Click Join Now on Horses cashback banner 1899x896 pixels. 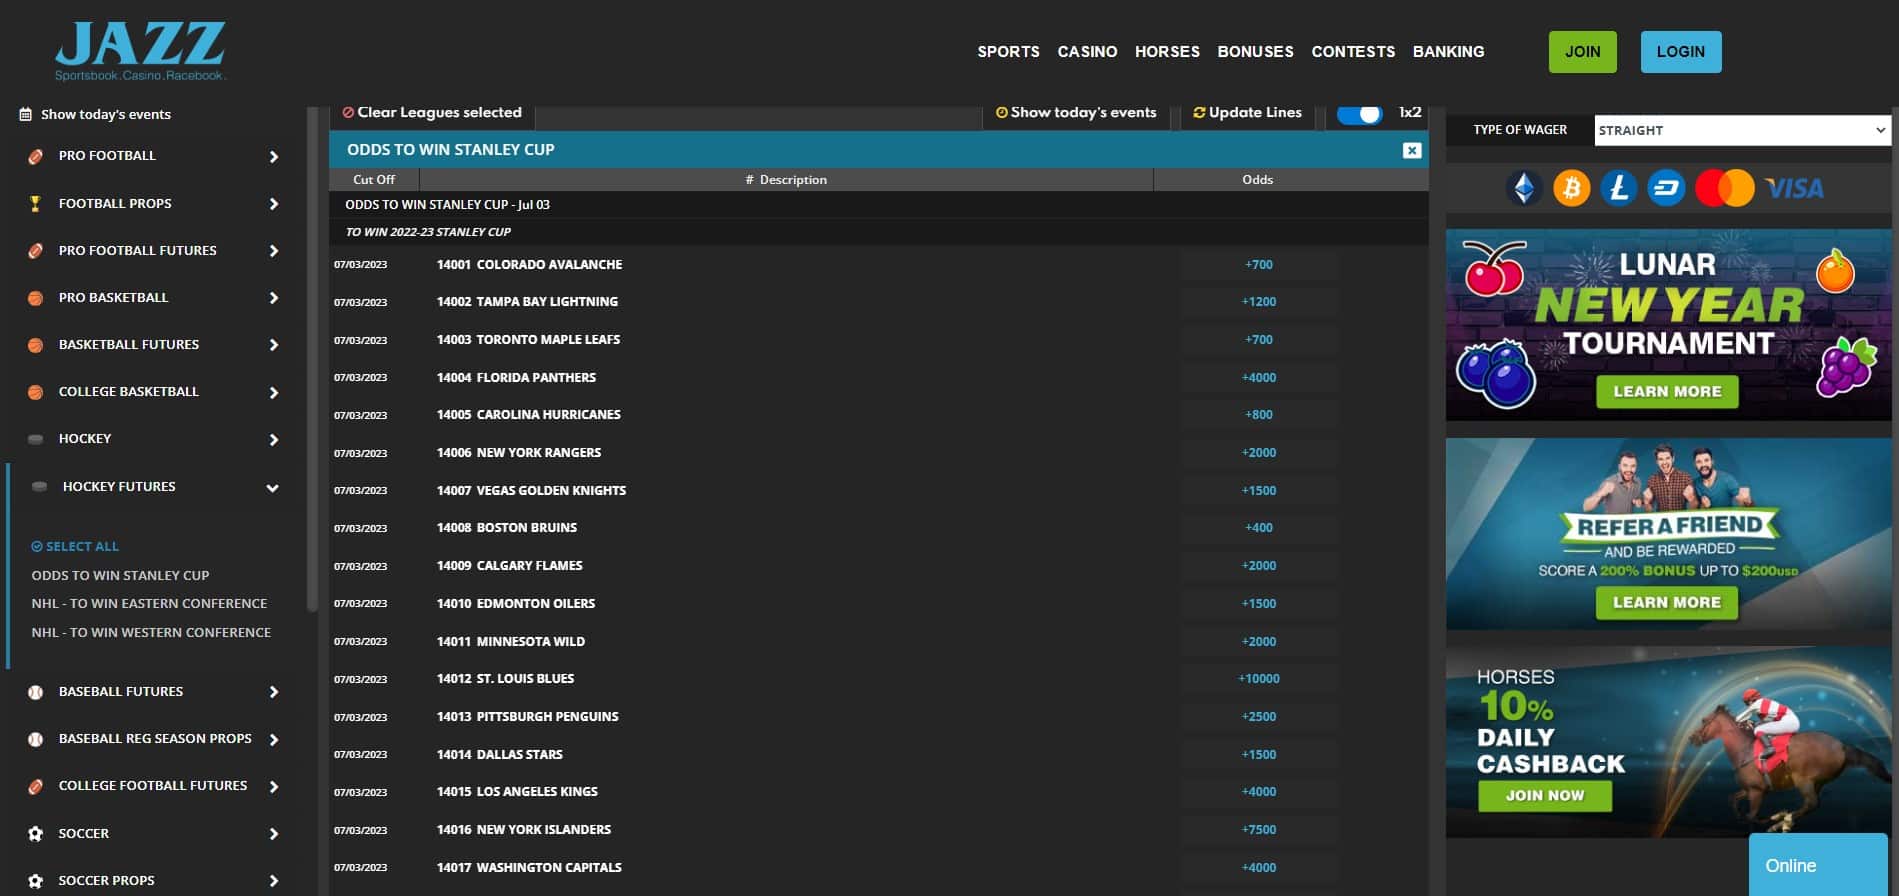pos(1545,796)
